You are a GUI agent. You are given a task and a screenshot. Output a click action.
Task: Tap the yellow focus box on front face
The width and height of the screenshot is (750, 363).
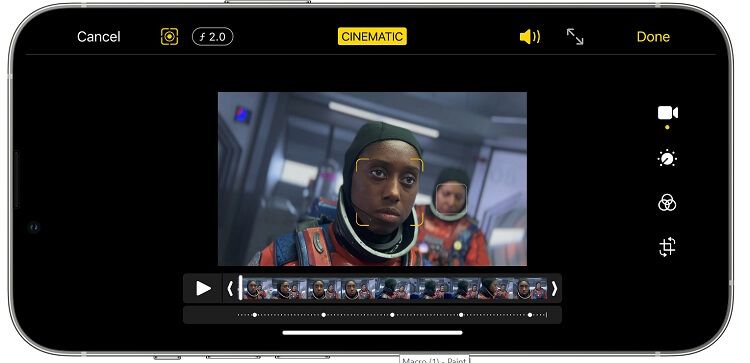389,192
